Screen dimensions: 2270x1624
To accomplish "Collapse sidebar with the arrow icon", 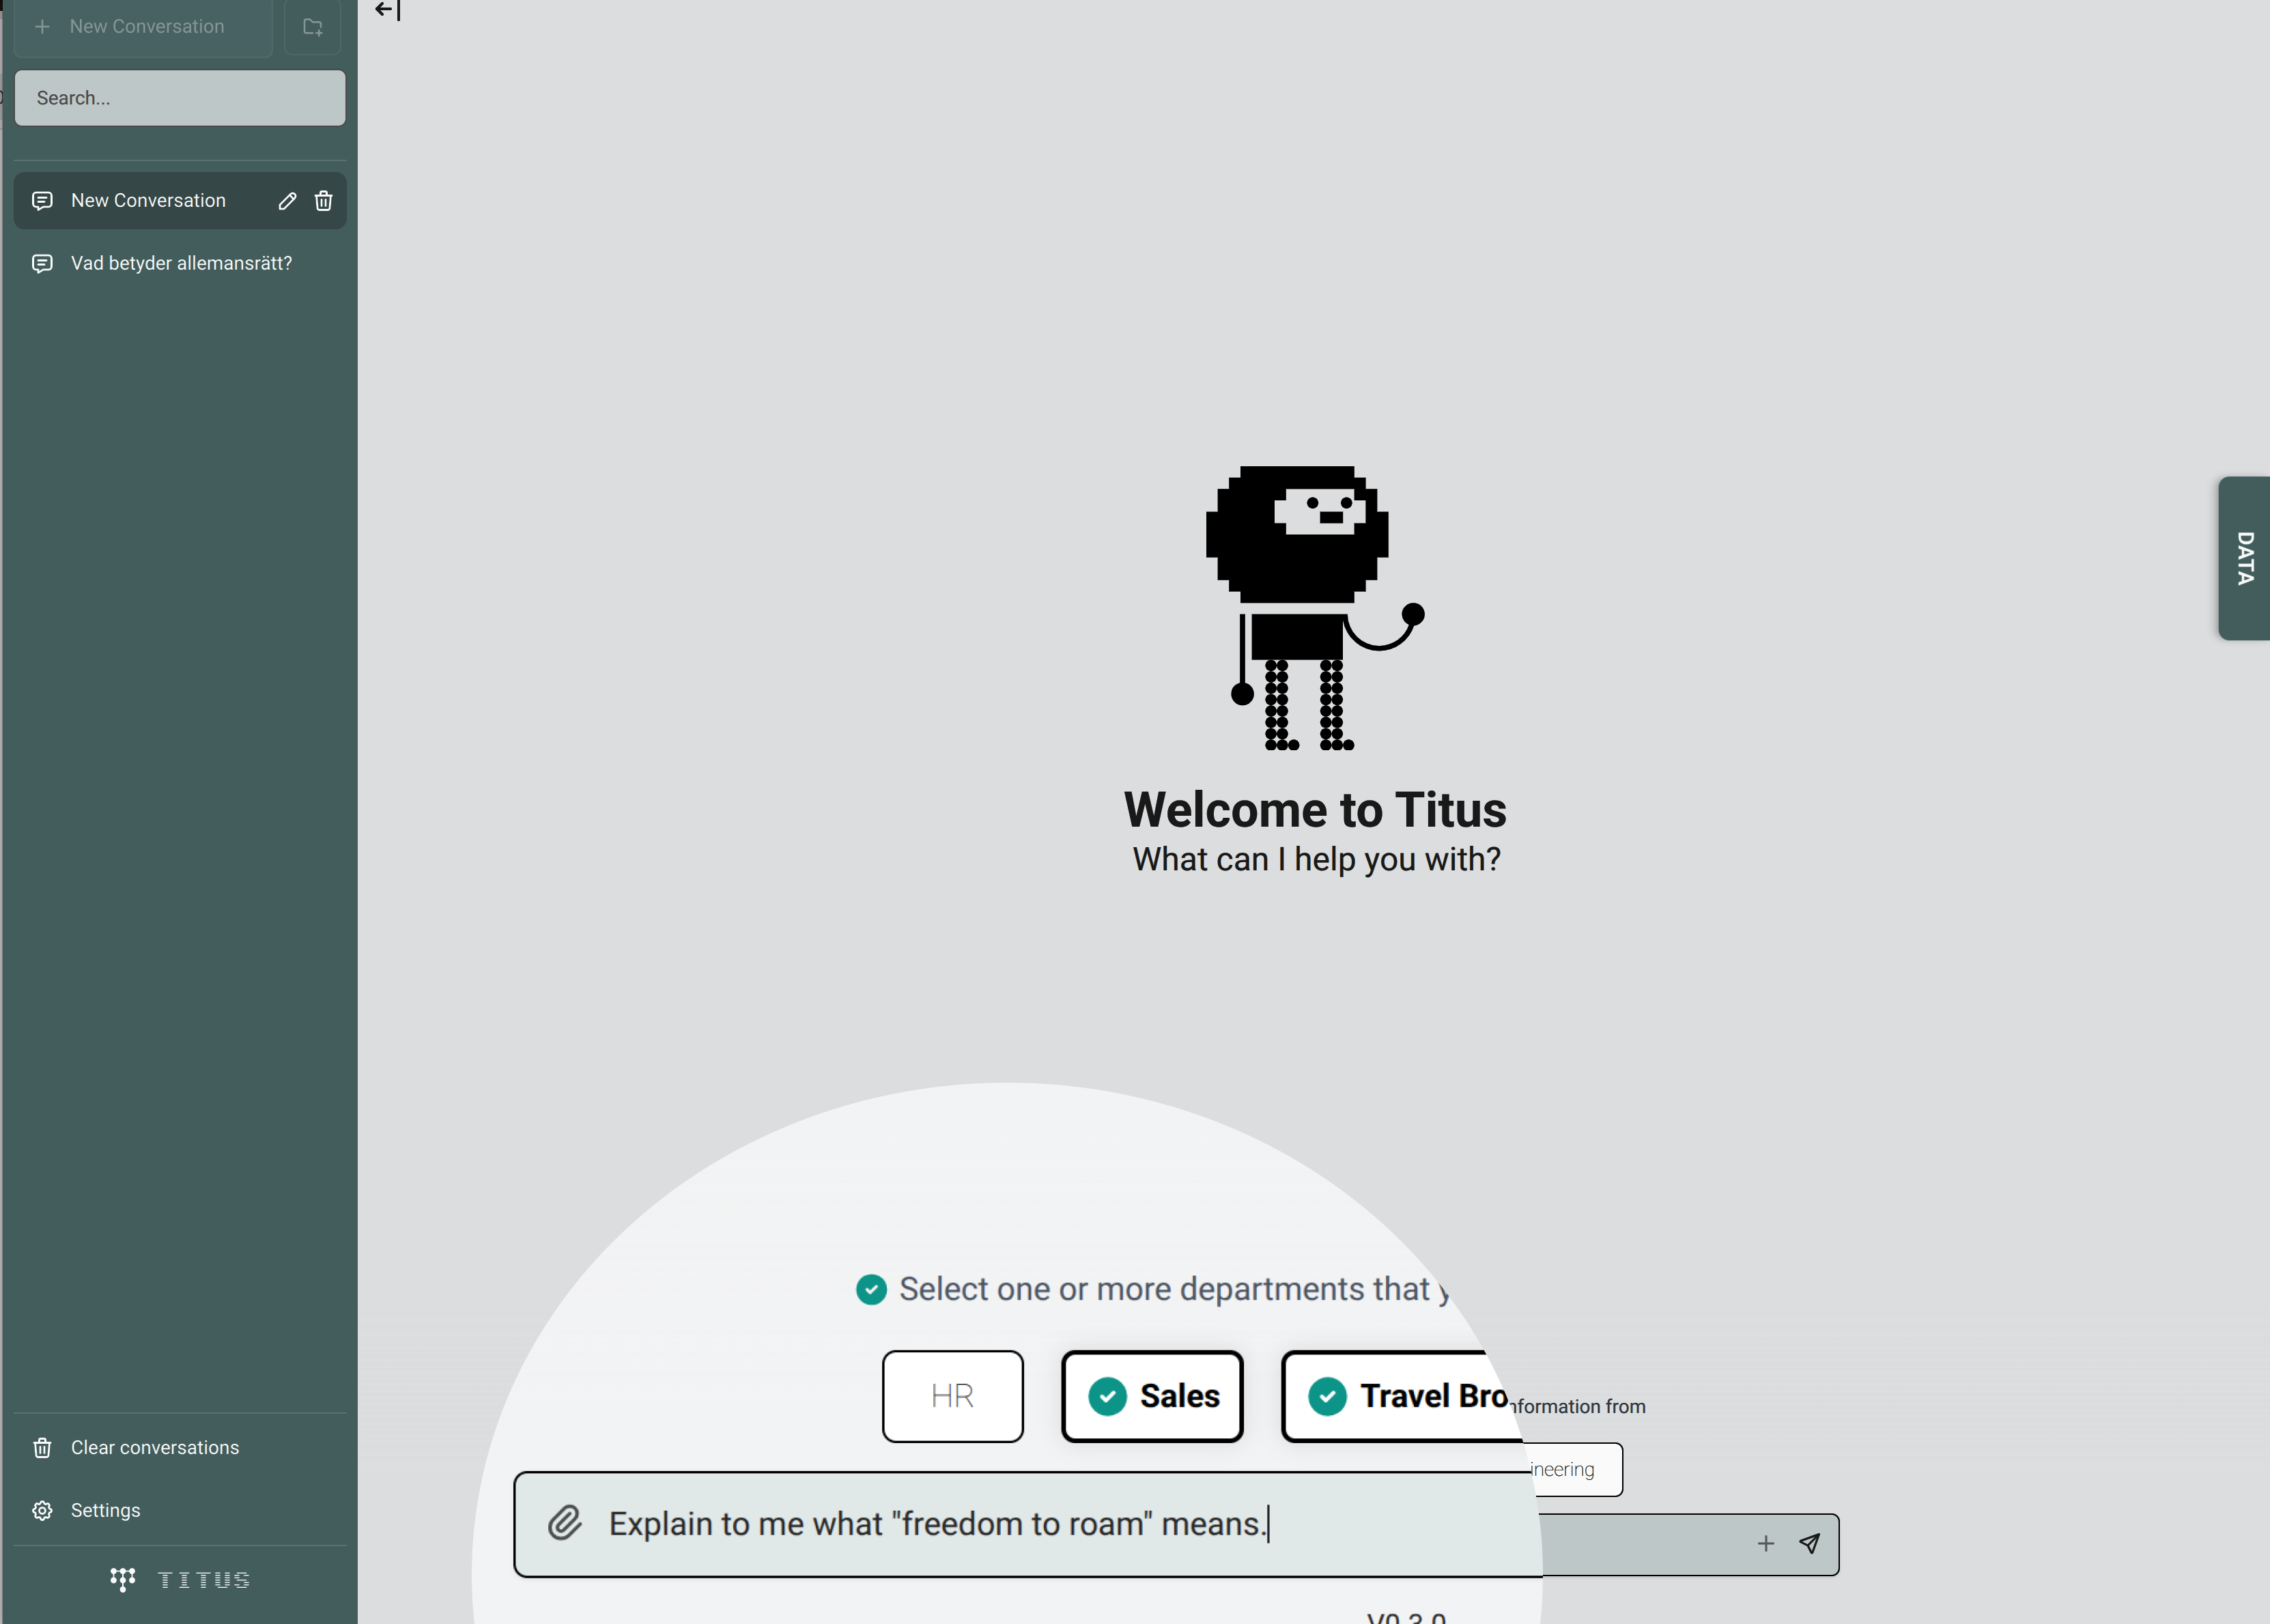I will tap(387, 10).
